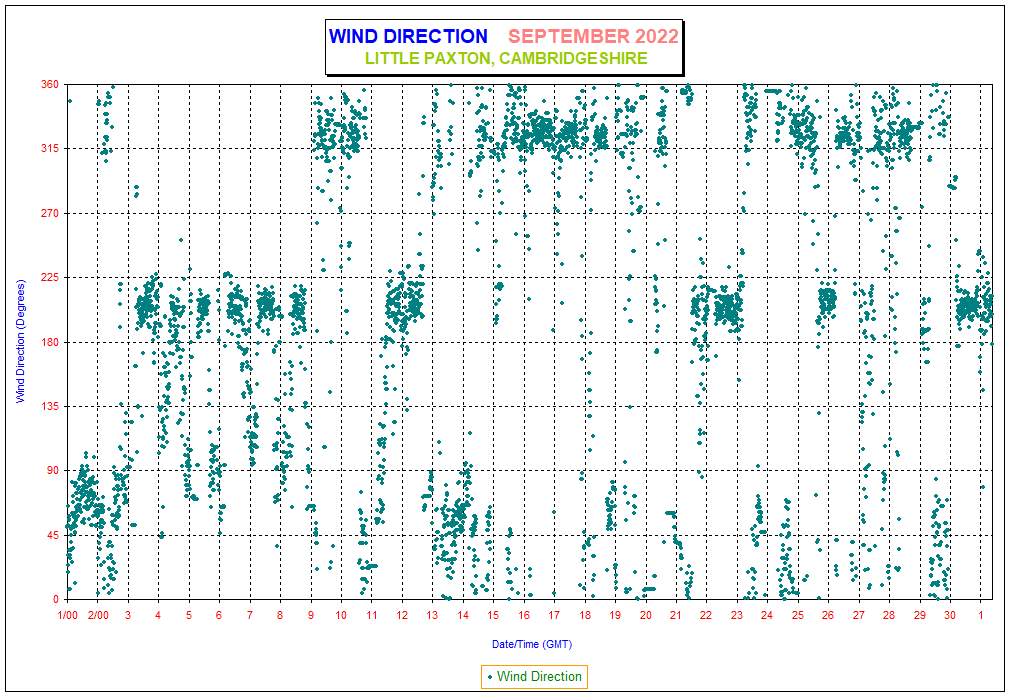
Task: Click the 270 y-axis value
Action: pos(50,213)
